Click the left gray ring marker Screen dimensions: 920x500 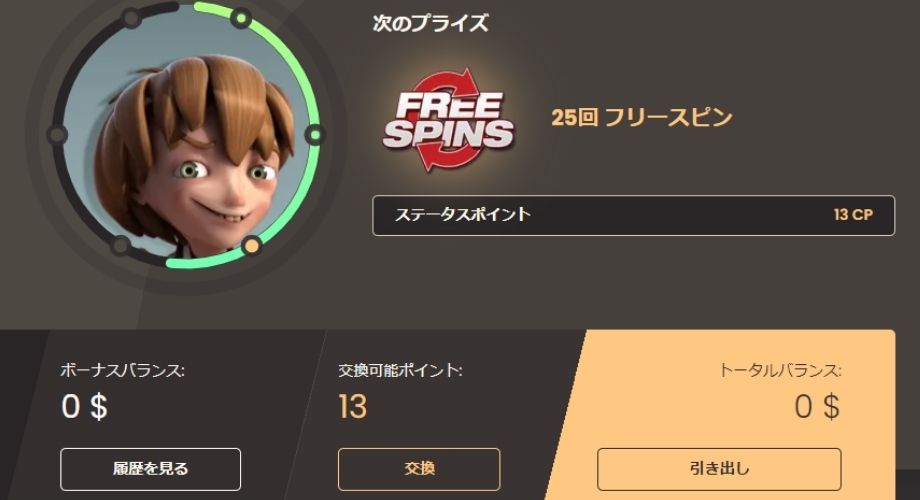(57, 136)
